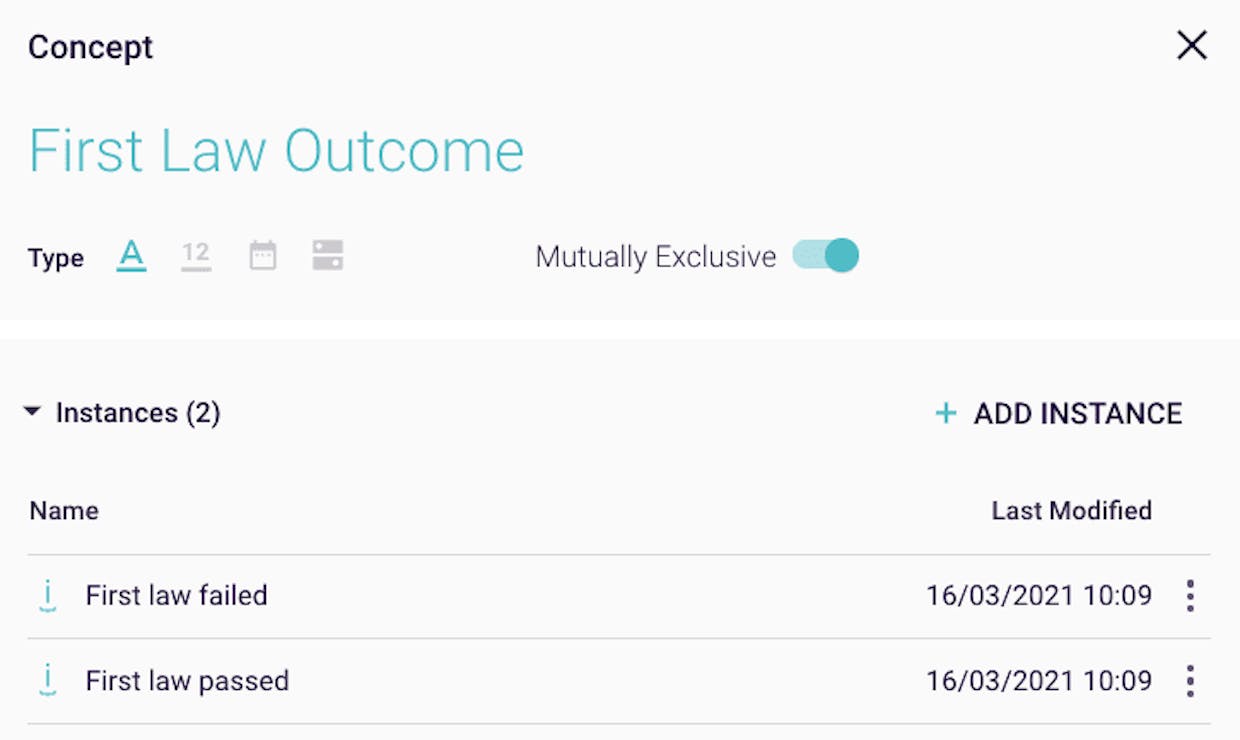Image resolution: width=1240 pixels, height=740 pixels.
Task: Click the Mutually Exclusive label text
Action: [x=656, y=257]
